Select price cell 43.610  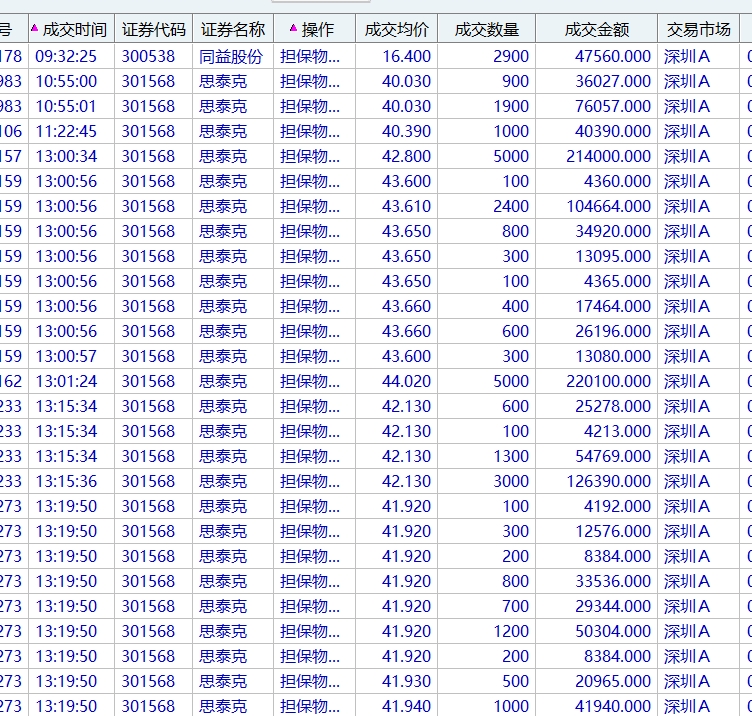406,206
